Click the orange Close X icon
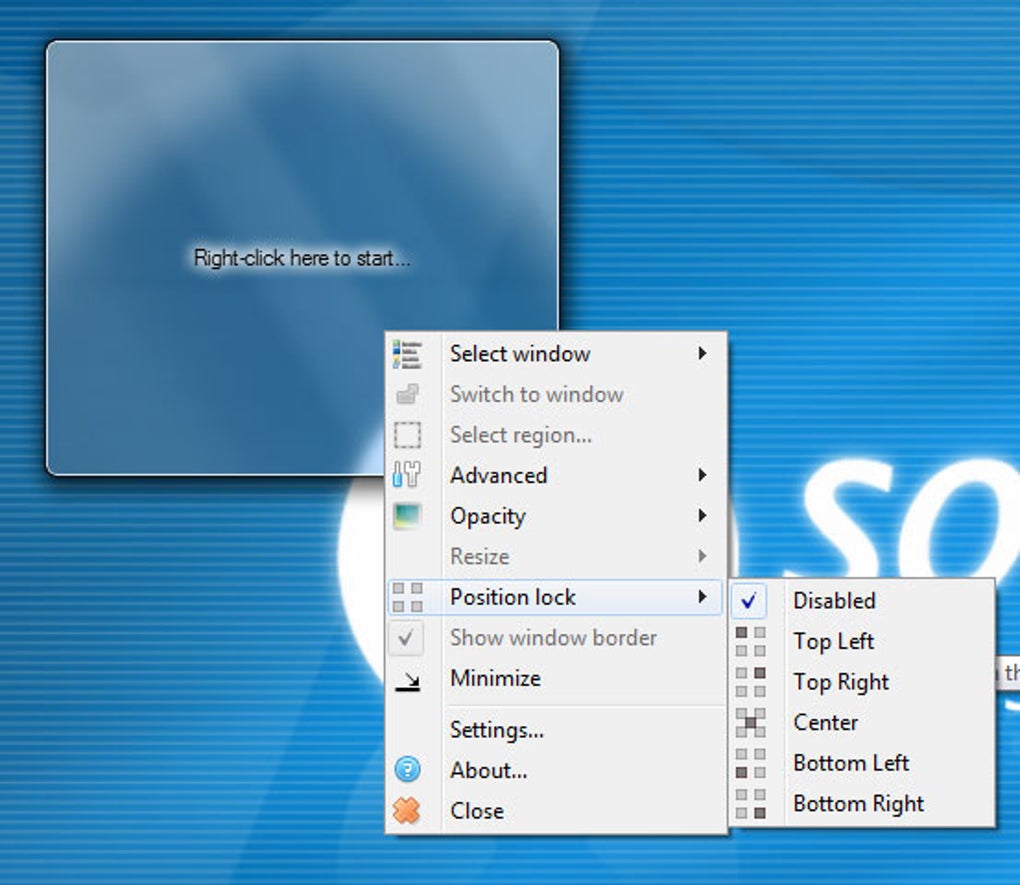The height and width of the screenshot is (885, 1020). click(x=407, y=811)
